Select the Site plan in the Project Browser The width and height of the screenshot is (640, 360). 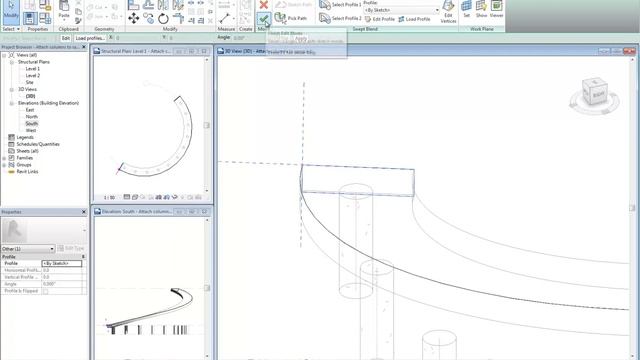[29, 82]
